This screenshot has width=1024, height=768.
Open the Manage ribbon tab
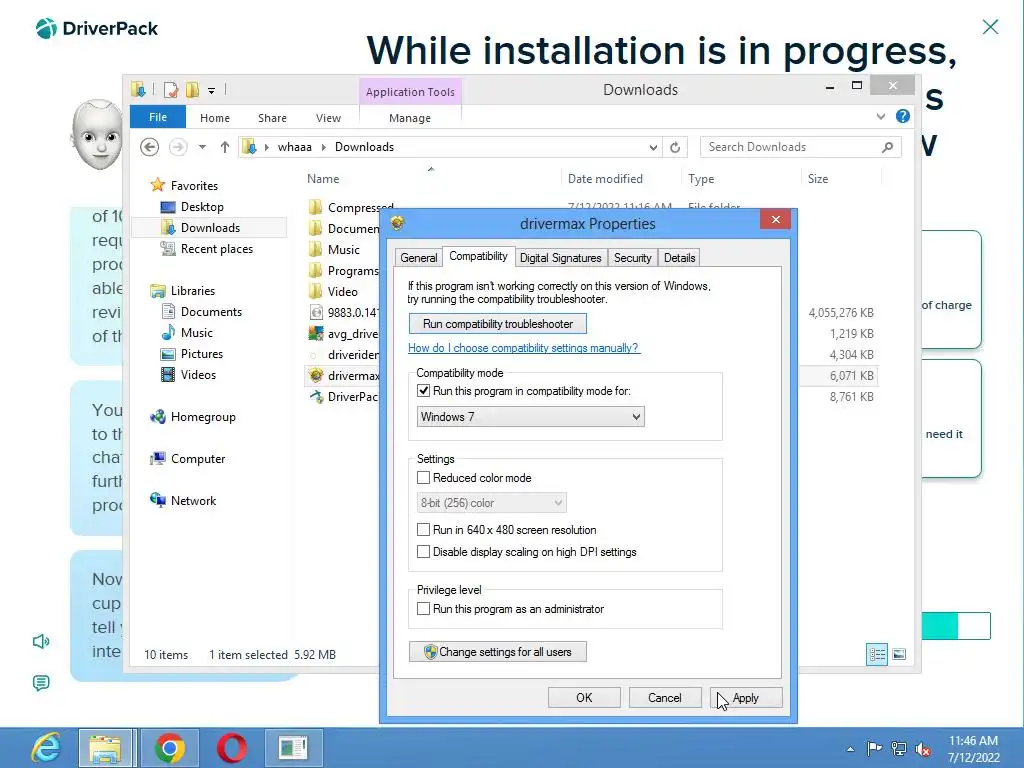[410, 118]
